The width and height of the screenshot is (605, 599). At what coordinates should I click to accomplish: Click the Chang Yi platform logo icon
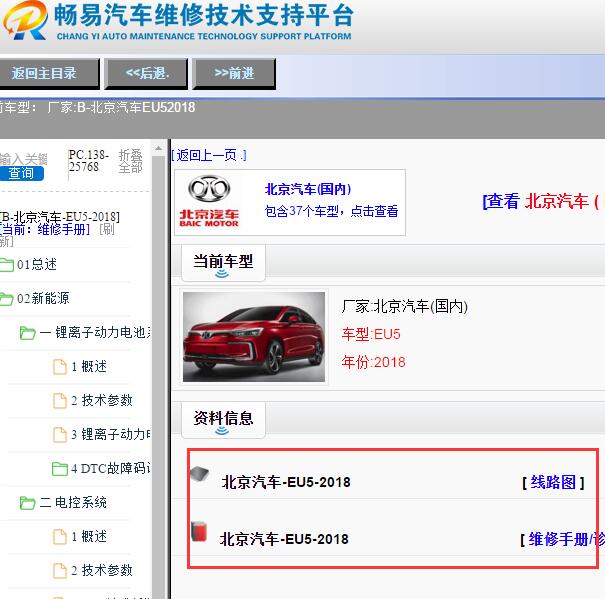click(x=25, y=20)
